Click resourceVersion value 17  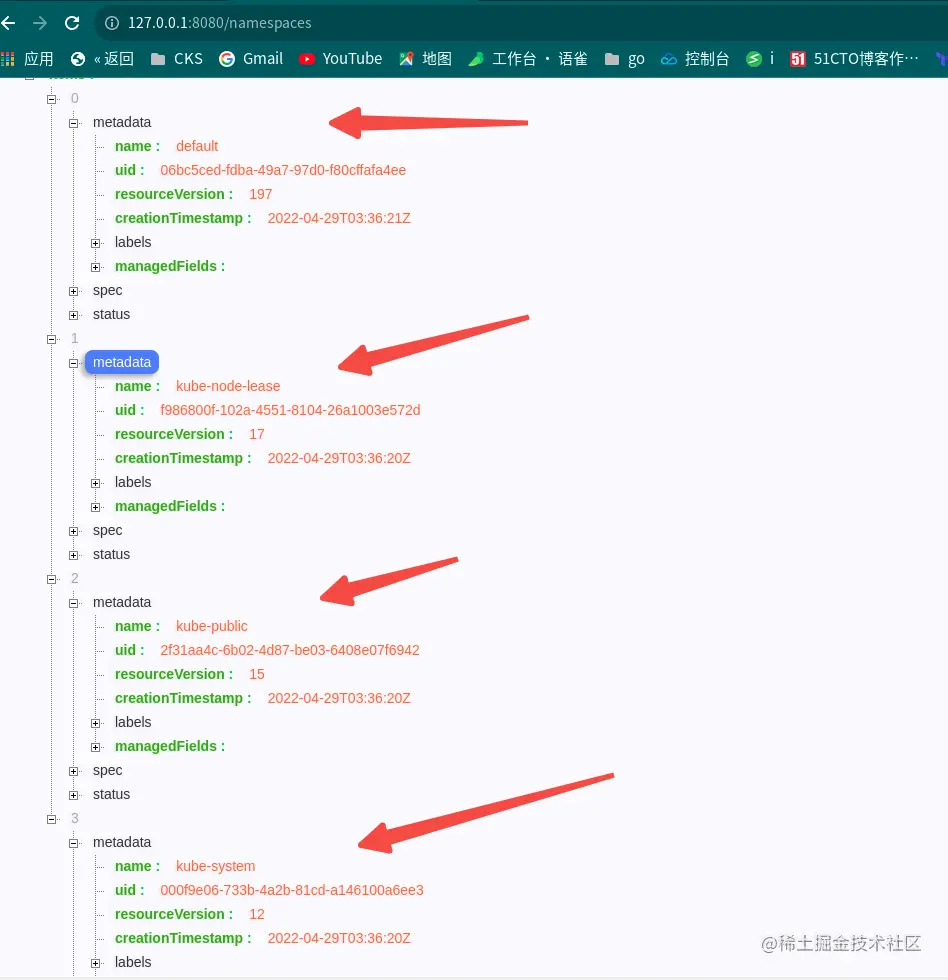(257, 434)
